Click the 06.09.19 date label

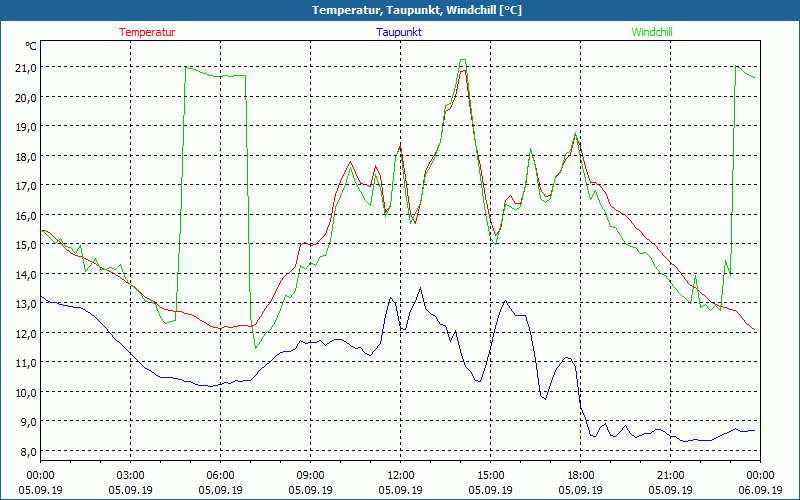pyautogui.click(x=760, y=490)
